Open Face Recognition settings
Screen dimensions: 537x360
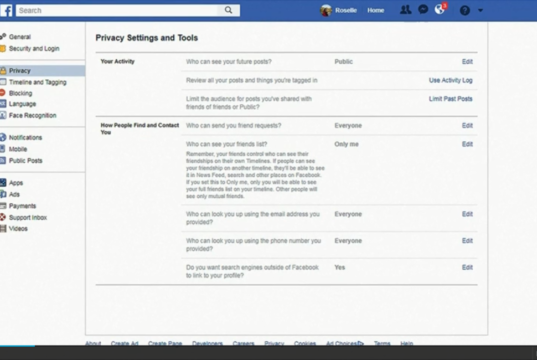click(x=33, y=115)
